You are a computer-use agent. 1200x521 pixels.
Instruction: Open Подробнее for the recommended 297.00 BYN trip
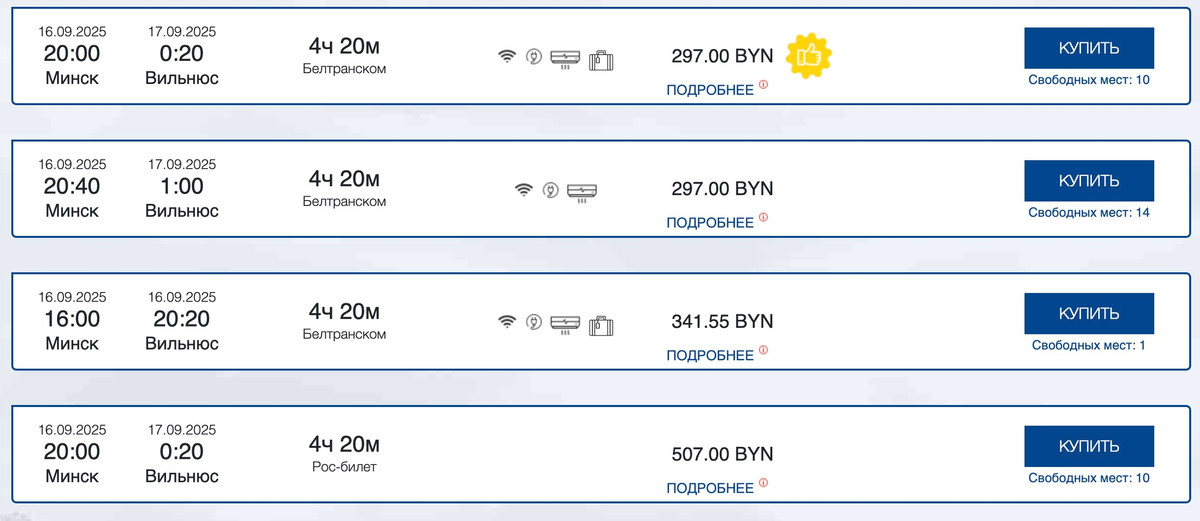[x=710, y=91]
